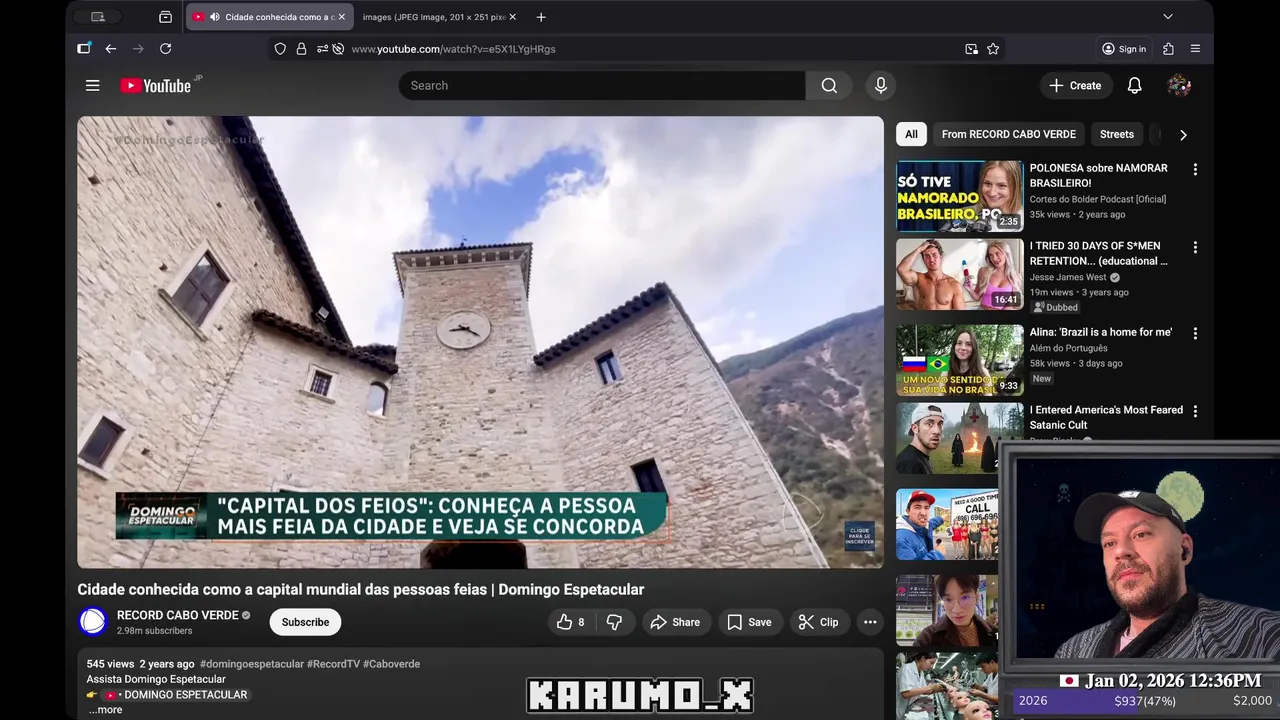Click the video player area

click(x=480, y=342)
